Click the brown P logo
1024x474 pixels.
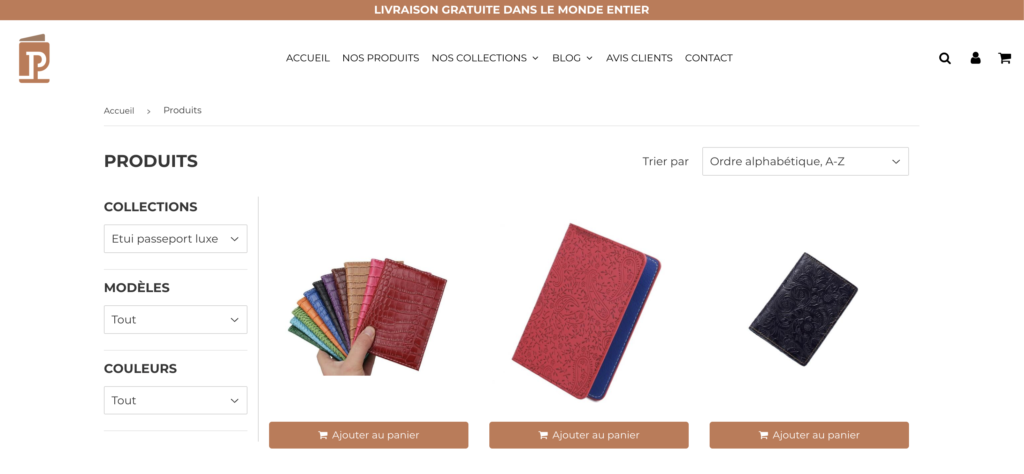click(34, 58)
